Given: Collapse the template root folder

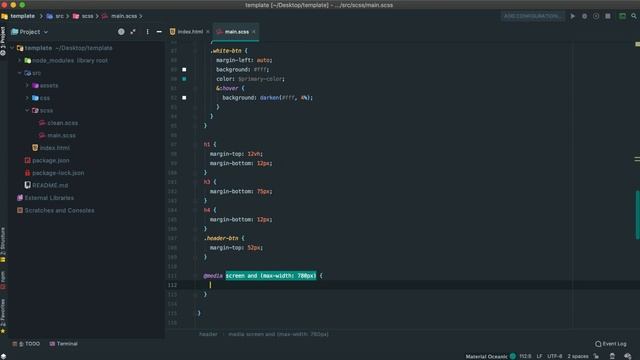Looking at the screenshot, I should pos(12,48).
